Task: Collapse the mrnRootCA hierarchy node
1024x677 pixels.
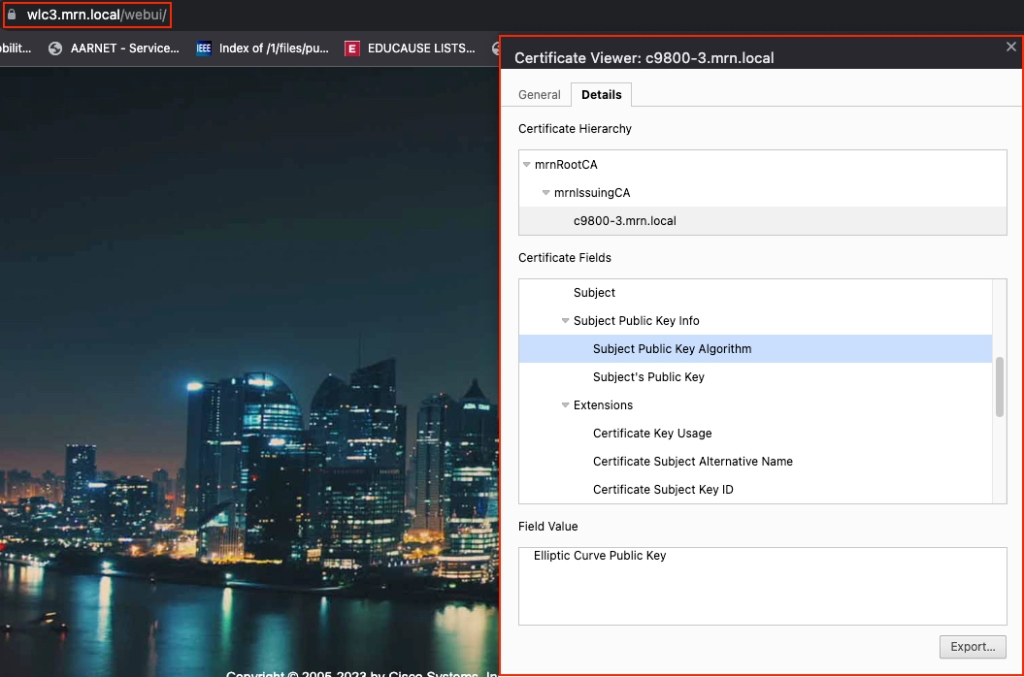Action: tap(527, 165)
